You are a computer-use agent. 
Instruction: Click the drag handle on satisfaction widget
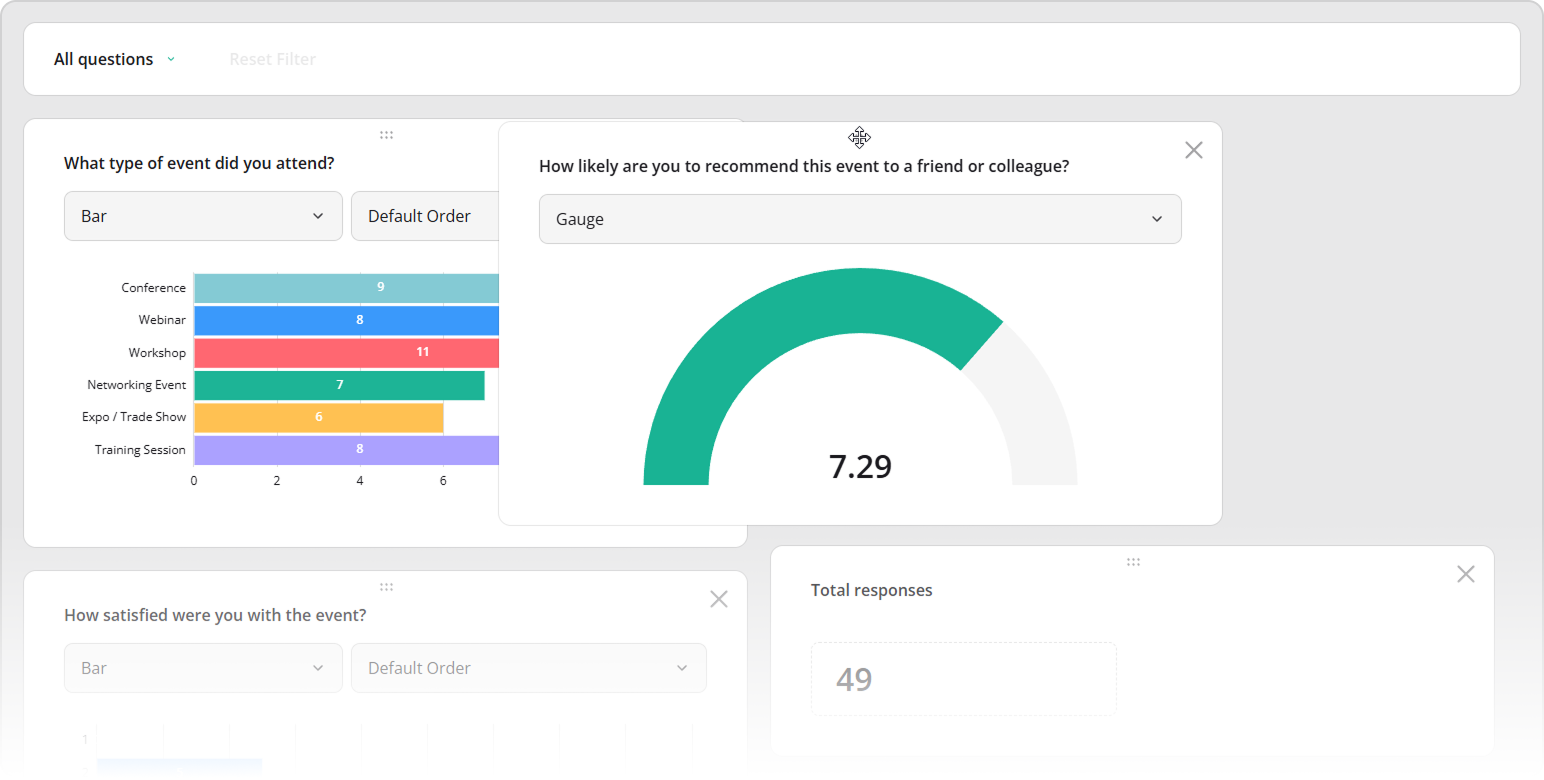[x=386, y=586]
